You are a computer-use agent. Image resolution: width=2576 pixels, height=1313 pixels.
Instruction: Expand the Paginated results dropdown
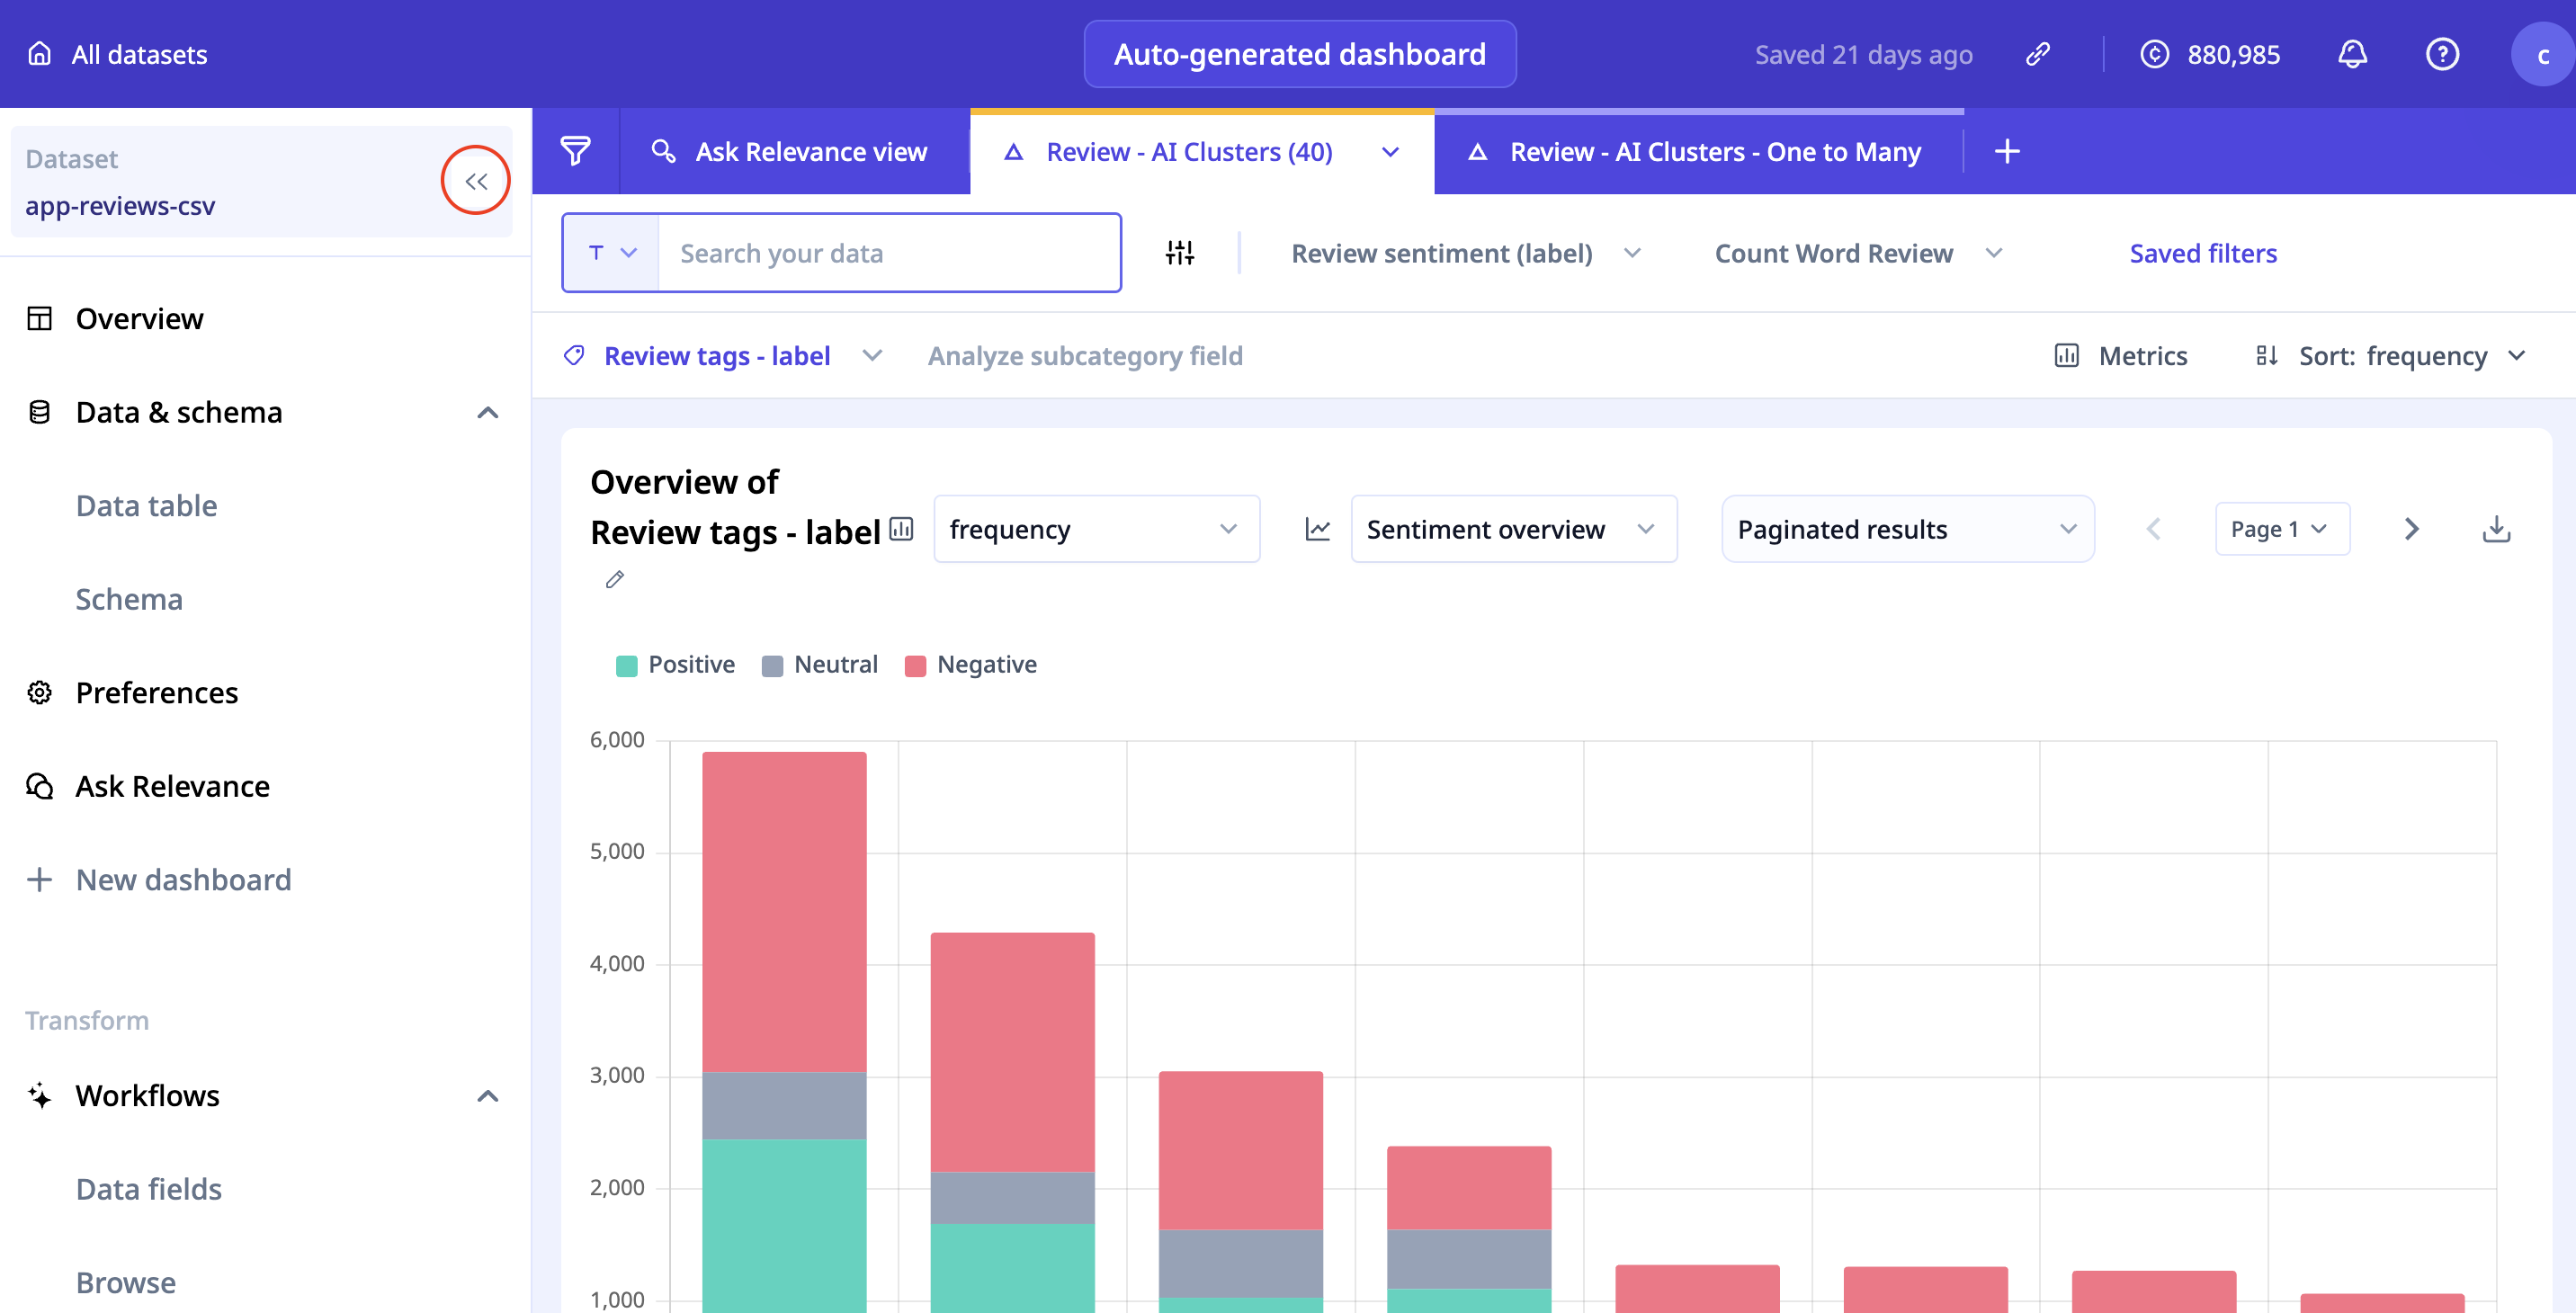1906,529
